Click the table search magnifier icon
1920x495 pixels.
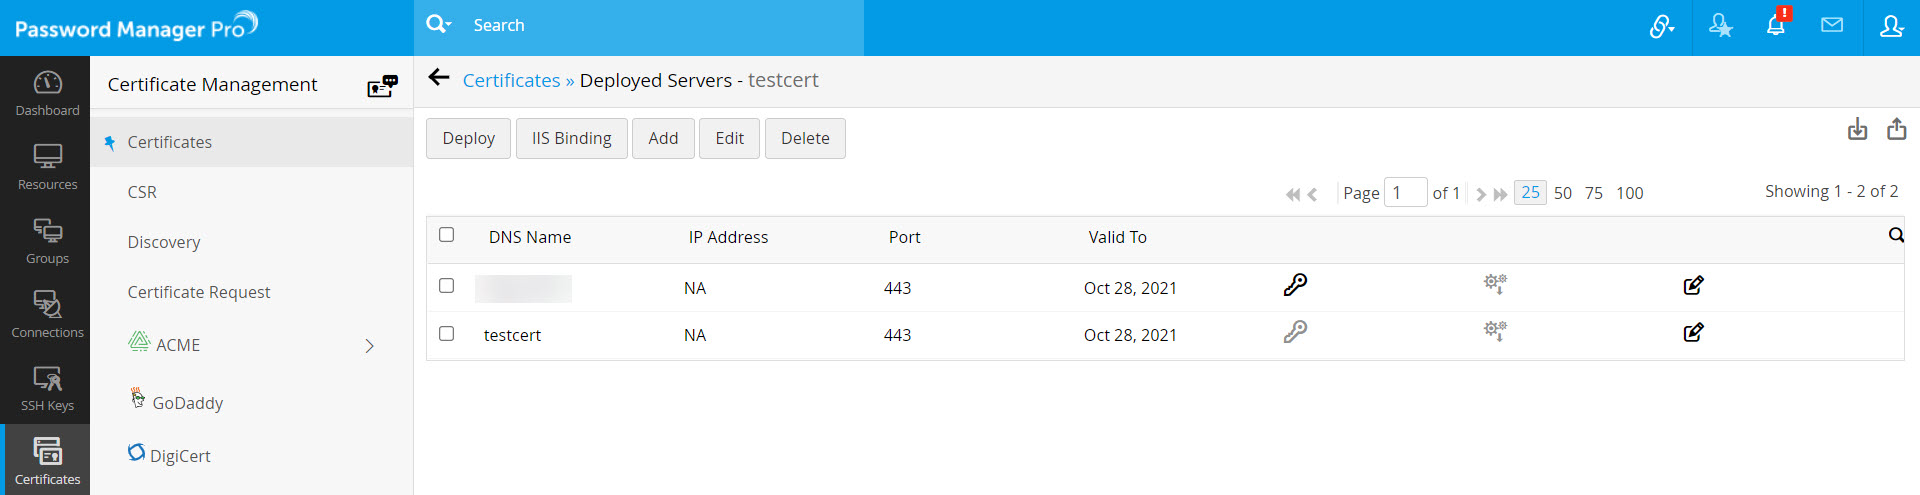pyautogui.click(x=1895, y=236)
